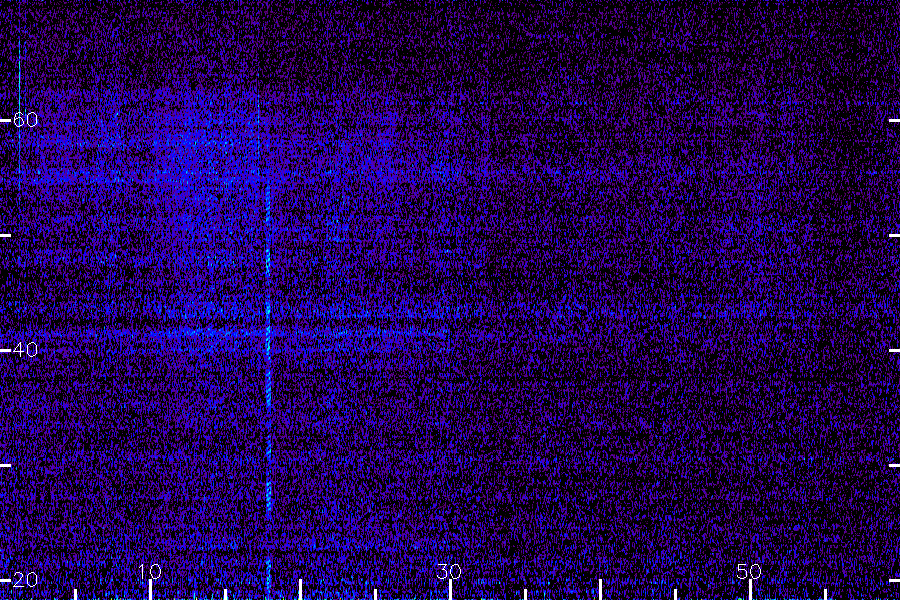Click the horizontal axis label 50
The width and height of the screenshot is (900, 600).
pyautogui.click(x=749, y=571)
